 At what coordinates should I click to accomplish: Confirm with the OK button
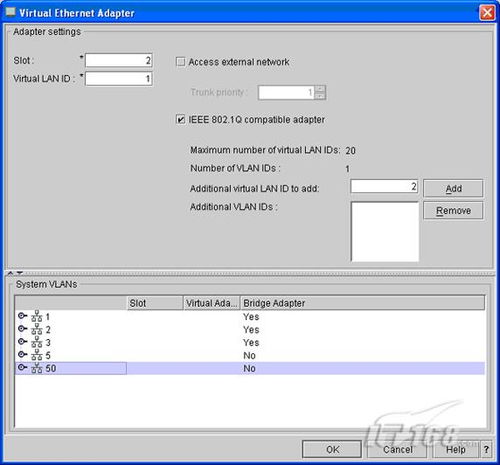(332, 449)
